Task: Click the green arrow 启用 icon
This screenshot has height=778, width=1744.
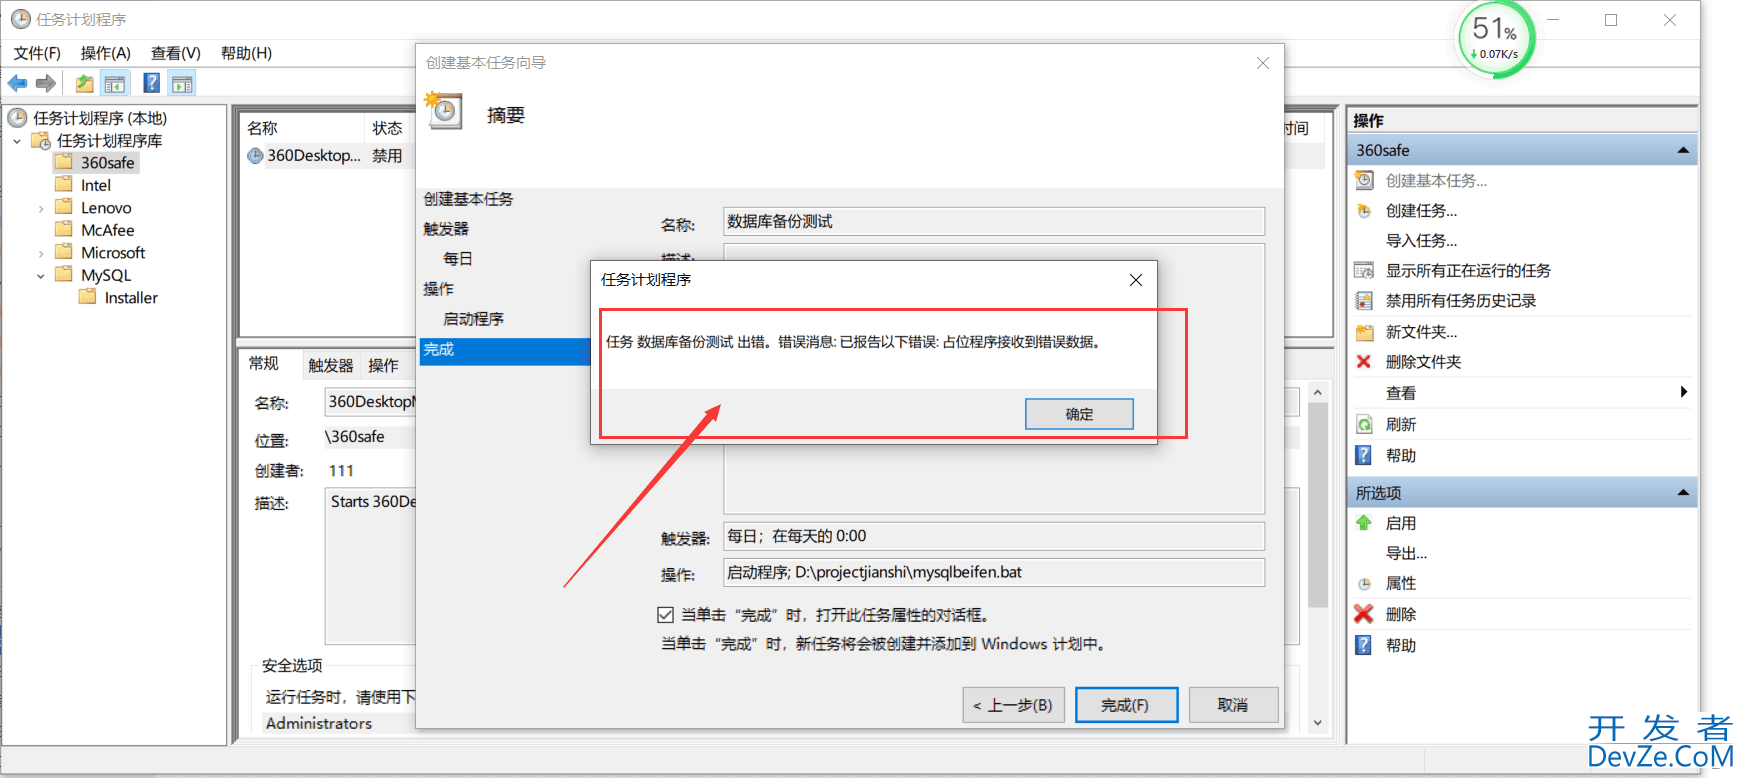Action: point(1364,522)
